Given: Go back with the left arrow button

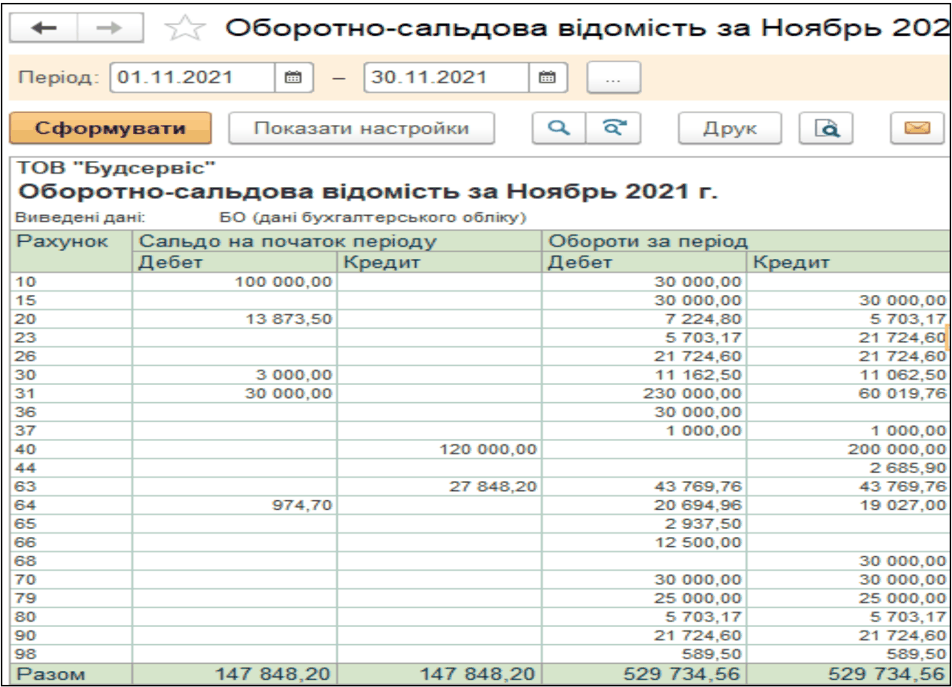Looking at the screenshot, I should 44,28.
